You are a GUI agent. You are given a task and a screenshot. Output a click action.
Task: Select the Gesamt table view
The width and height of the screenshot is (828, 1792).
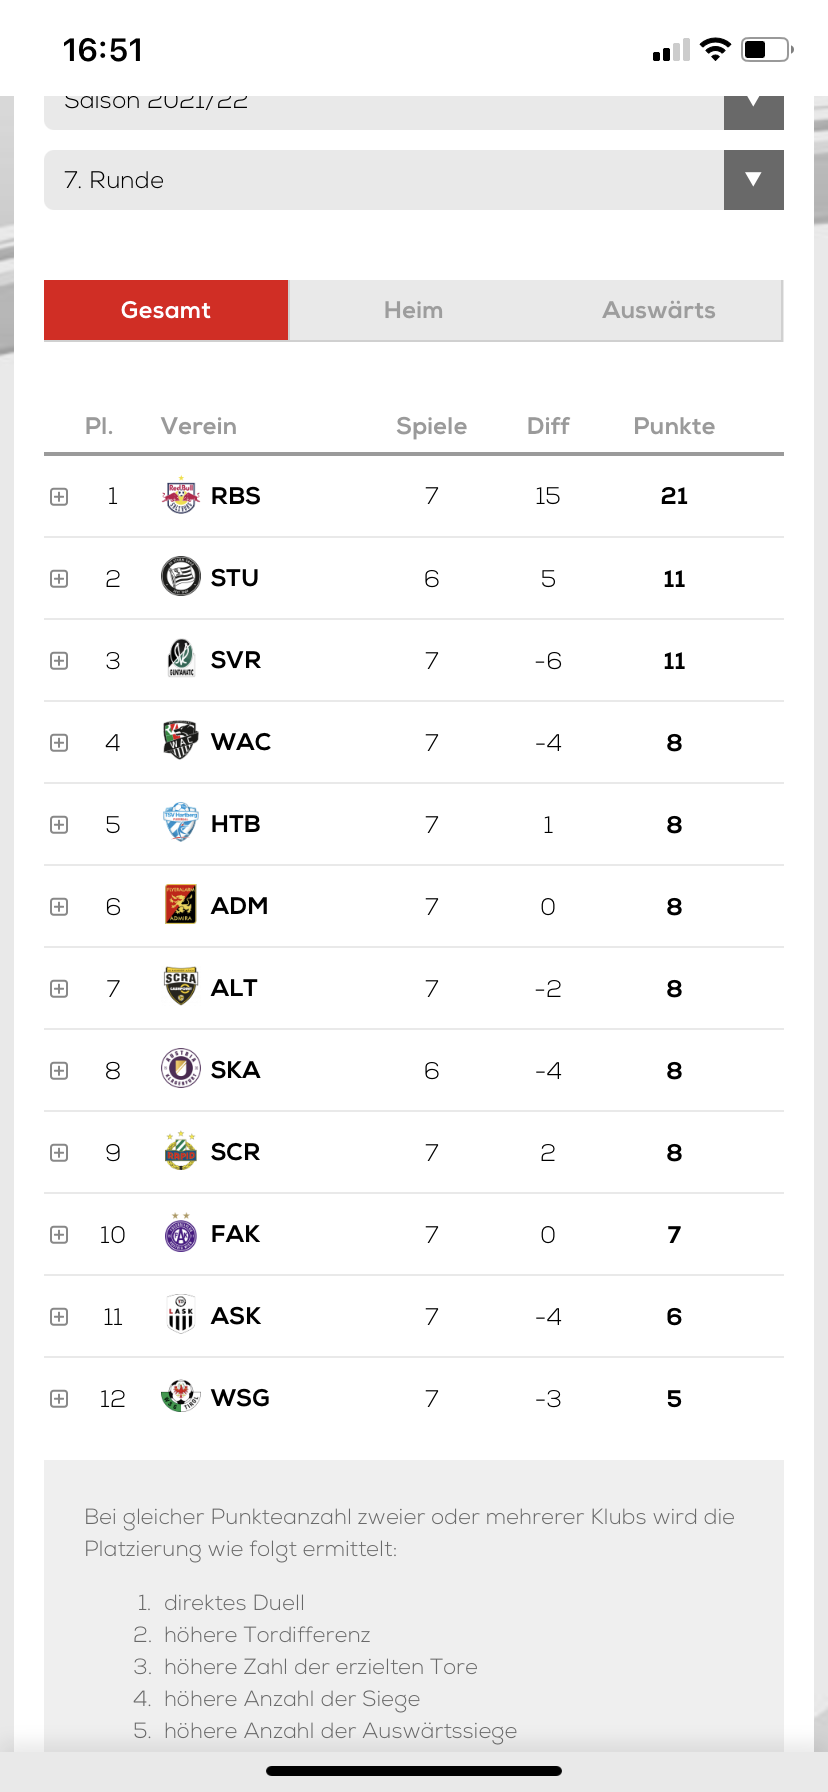166,310
